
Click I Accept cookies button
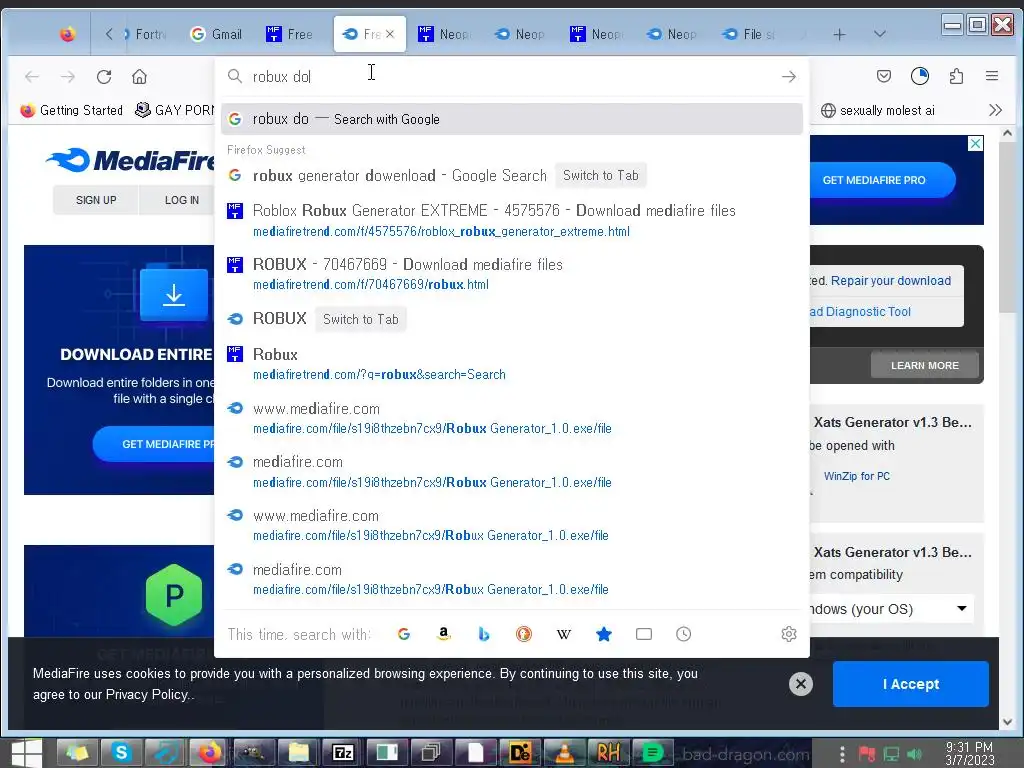point(910,684)
